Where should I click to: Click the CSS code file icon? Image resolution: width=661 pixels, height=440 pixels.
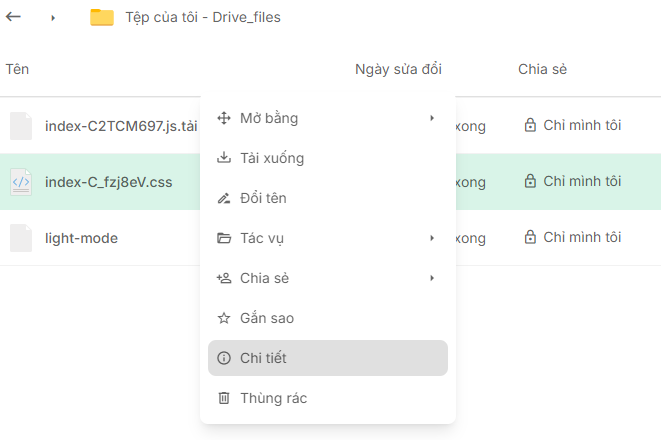21,182
